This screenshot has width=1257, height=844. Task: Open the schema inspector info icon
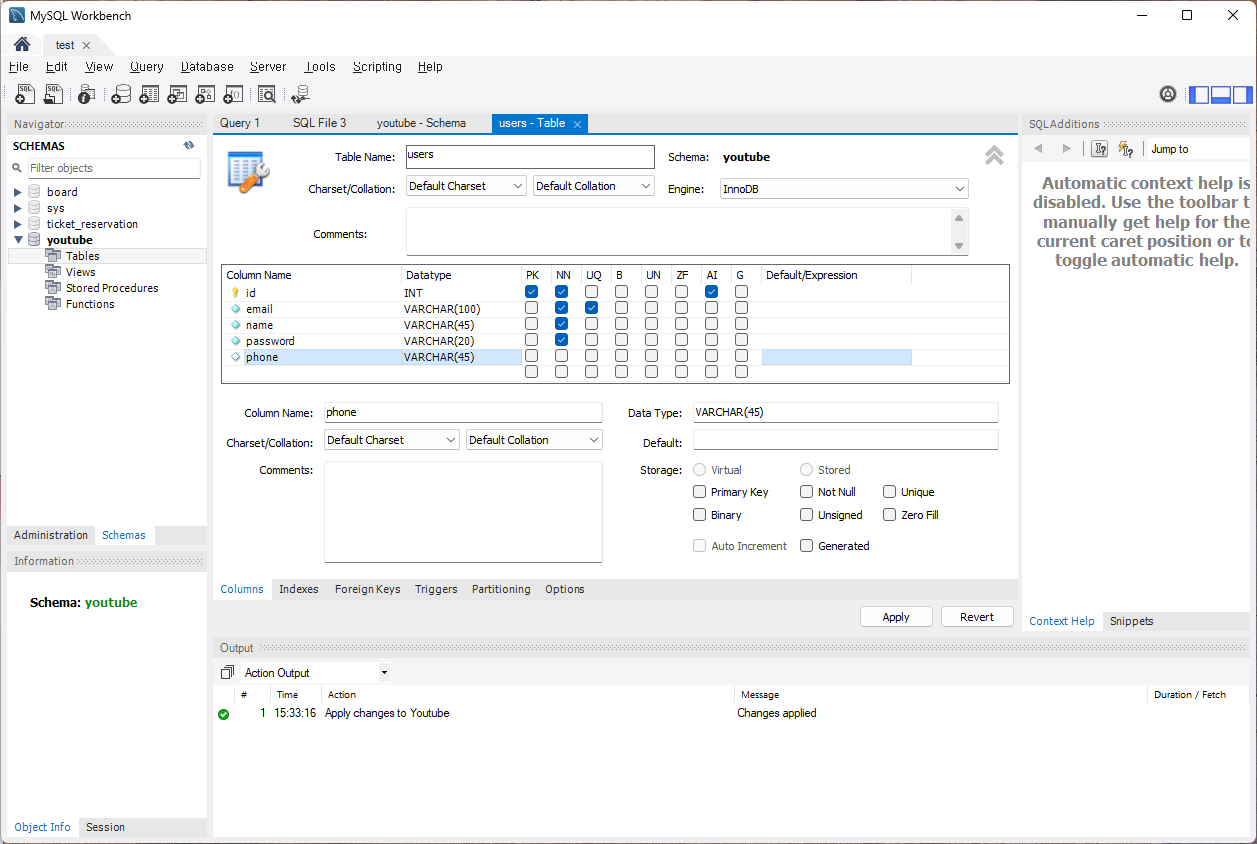(x=87, y=95)
